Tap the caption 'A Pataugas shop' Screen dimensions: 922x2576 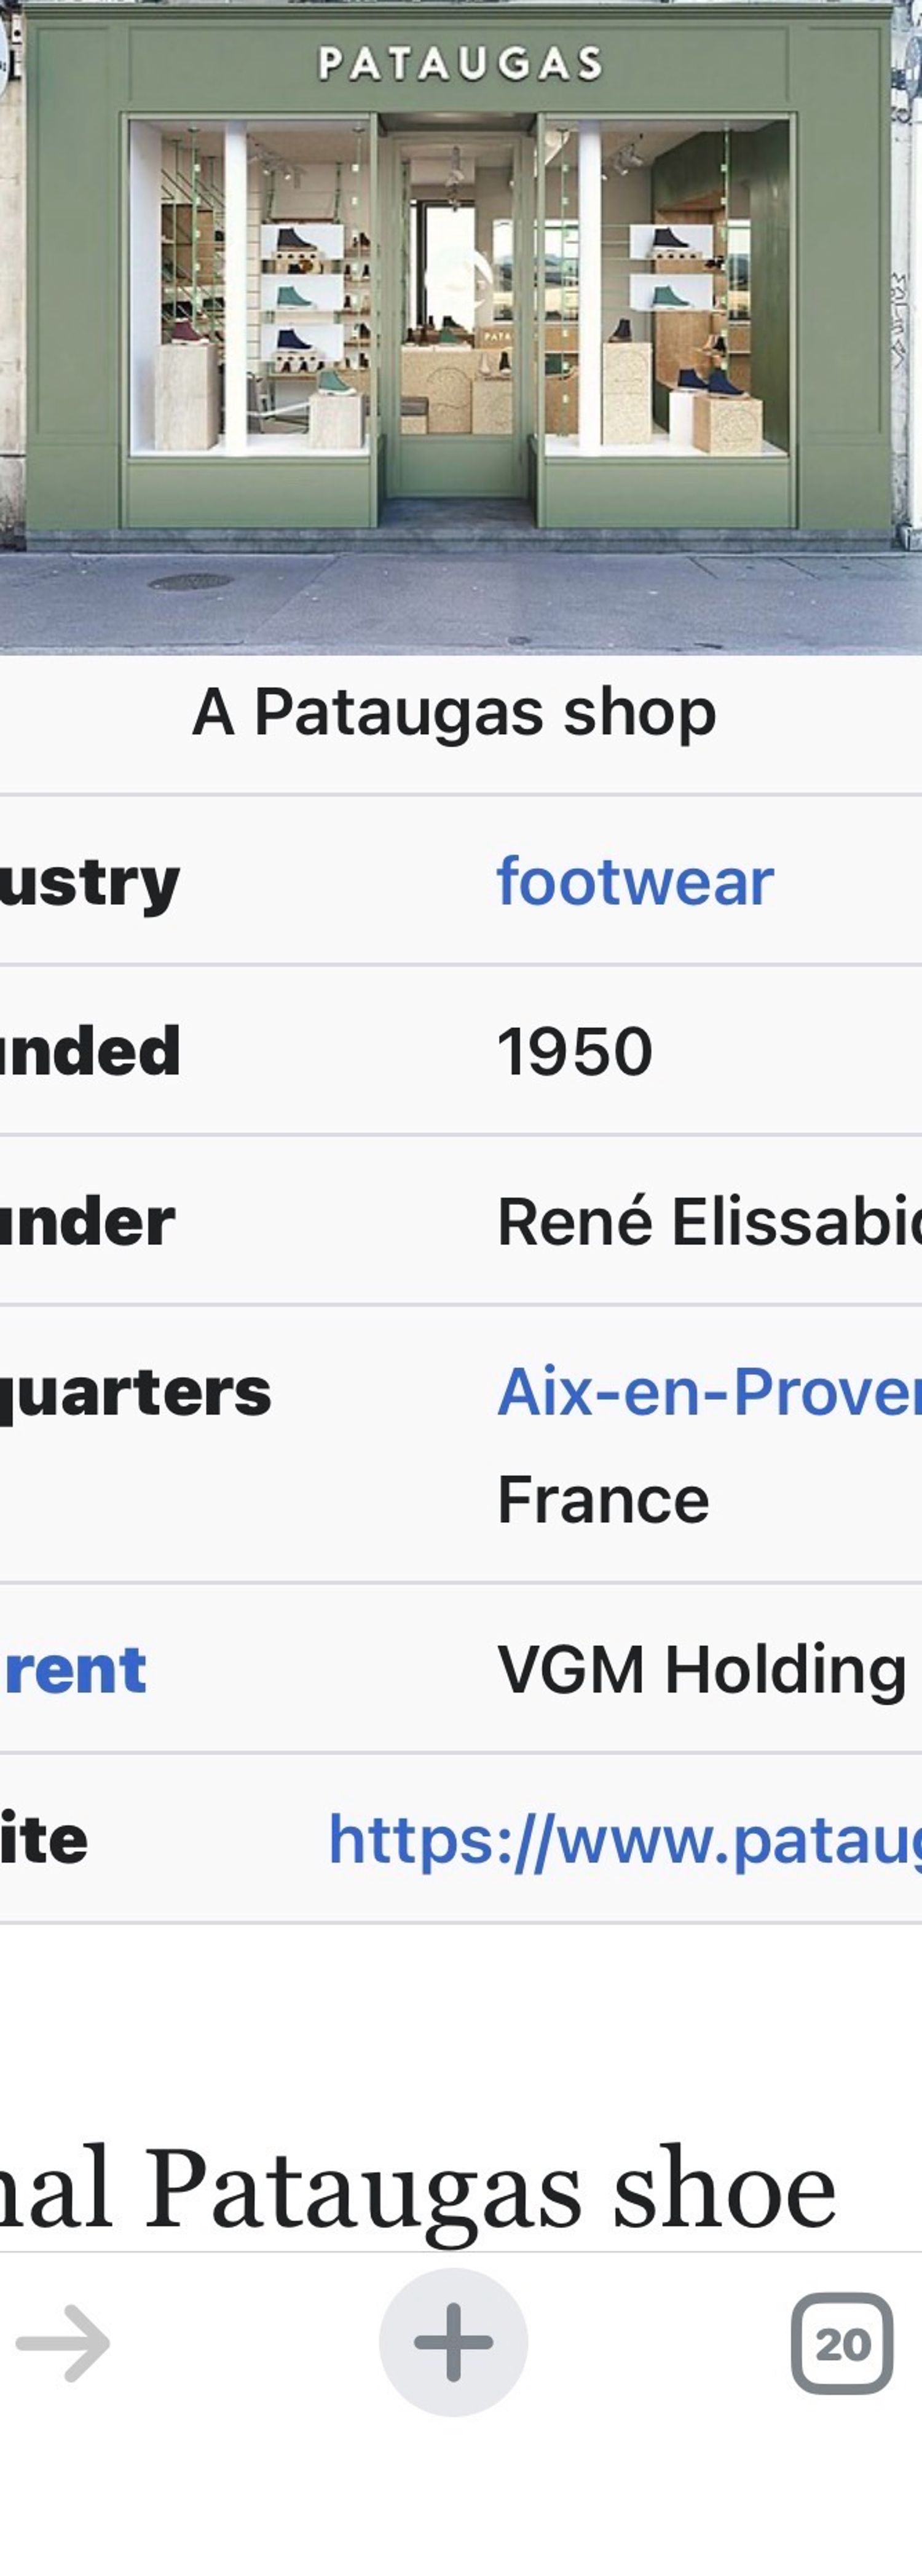[x=454, y=712]
